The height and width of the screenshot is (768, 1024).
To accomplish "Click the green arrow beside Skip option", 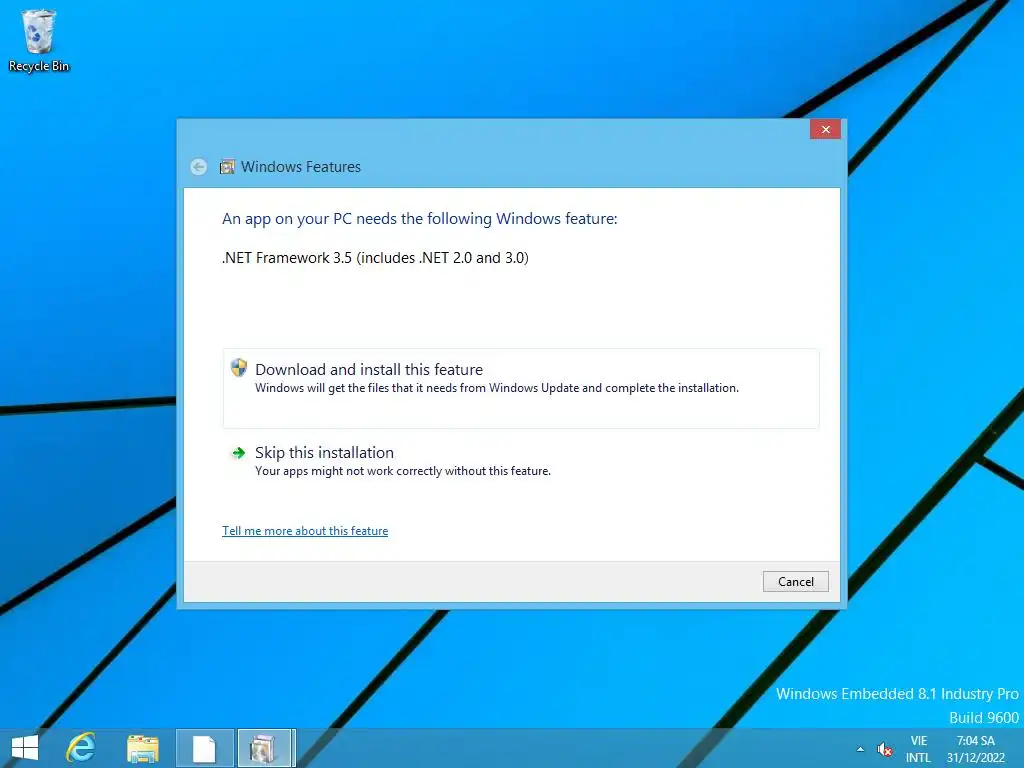I will (x=239, y=453).
